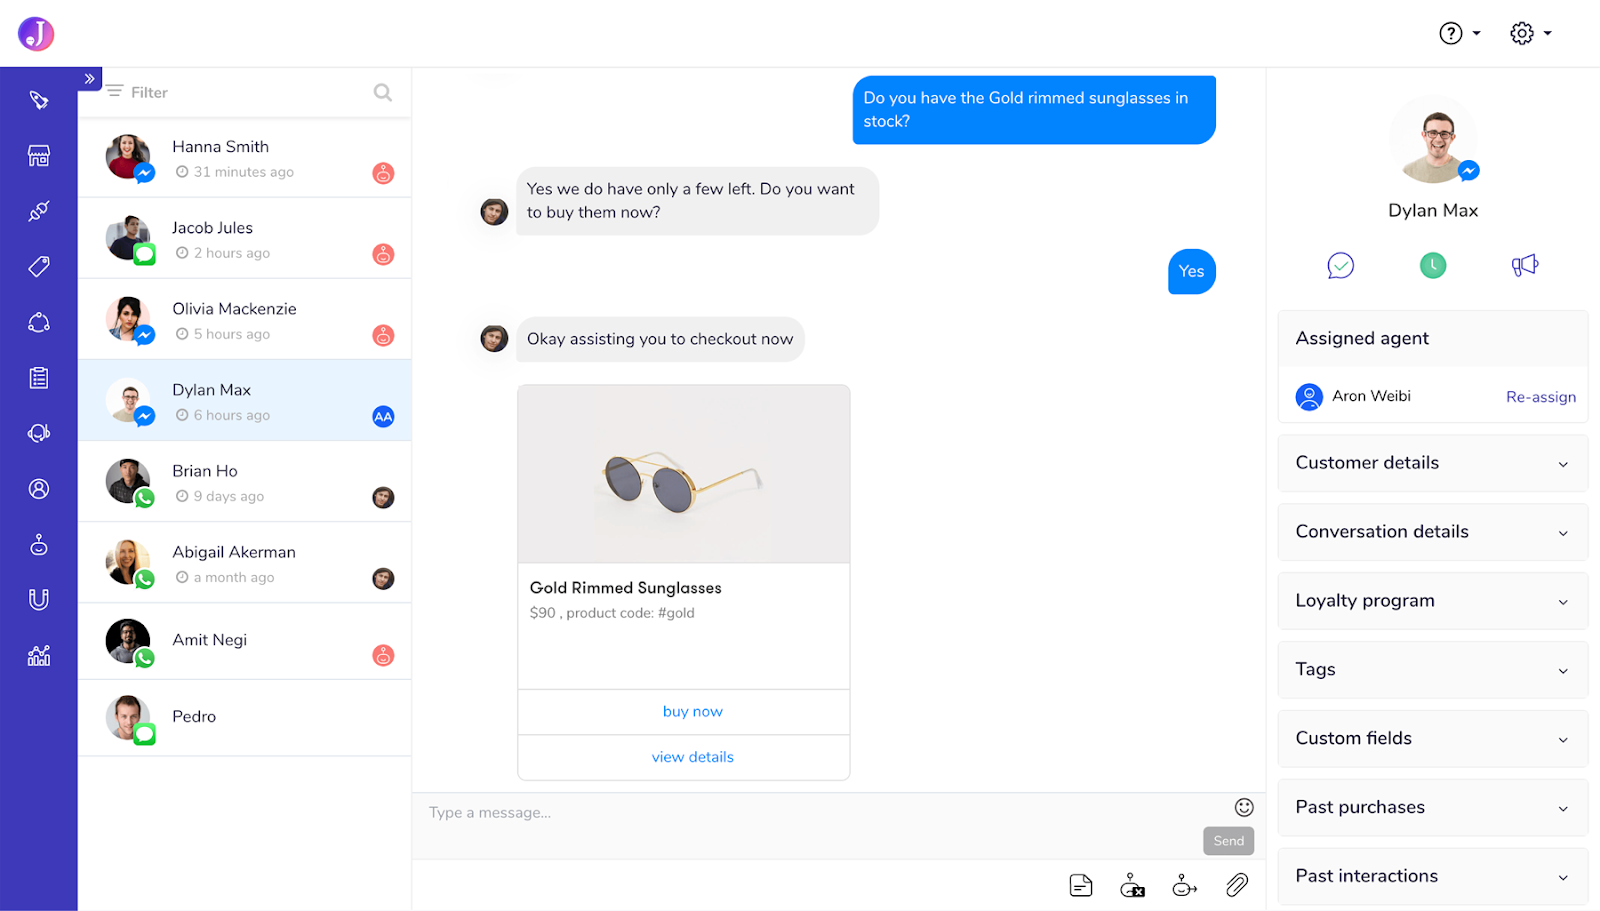The width and height of the screenshot is (1600, 911).
Task: Expand the Tags section
Action: click(x=1433, y=670)
